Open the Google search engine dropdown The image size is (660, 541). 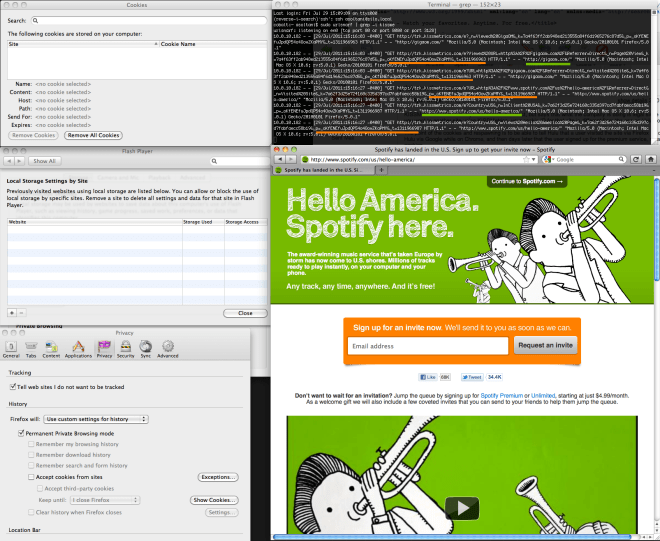coord(550,159)
